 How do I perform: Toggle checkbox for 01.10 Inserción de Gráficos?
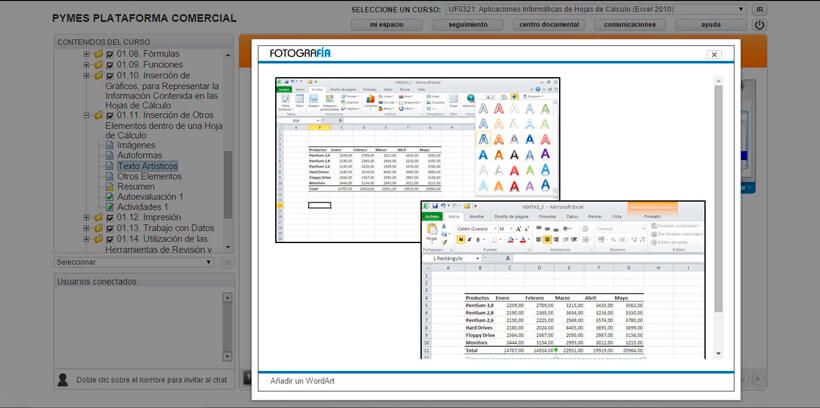point(110,75)
